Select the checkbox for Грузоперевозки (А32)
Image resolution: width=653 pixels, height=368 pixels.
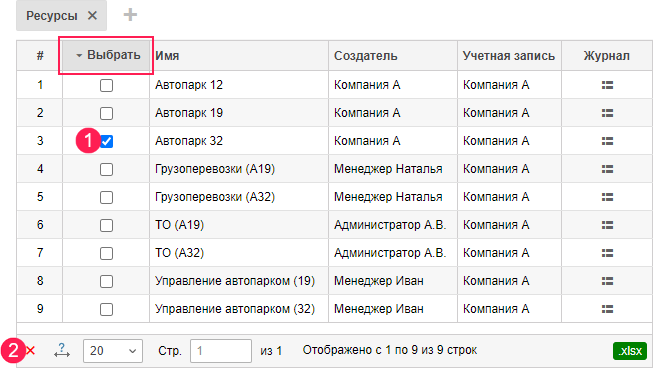[x=106, y=197]
